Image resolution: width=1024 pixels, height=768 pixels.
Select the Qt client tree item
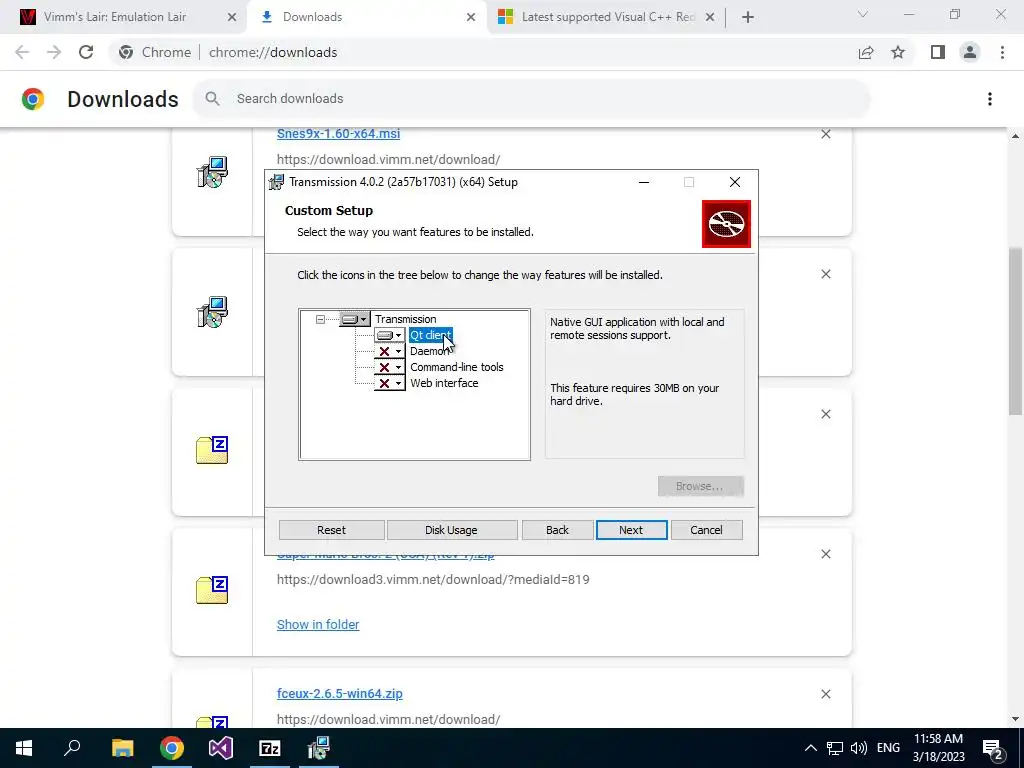(430, 335)
